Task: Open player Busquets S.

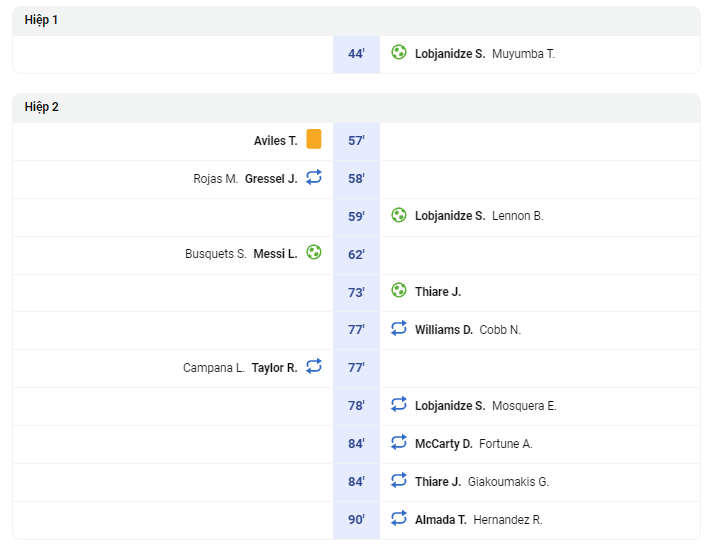Action: [216, 254]
